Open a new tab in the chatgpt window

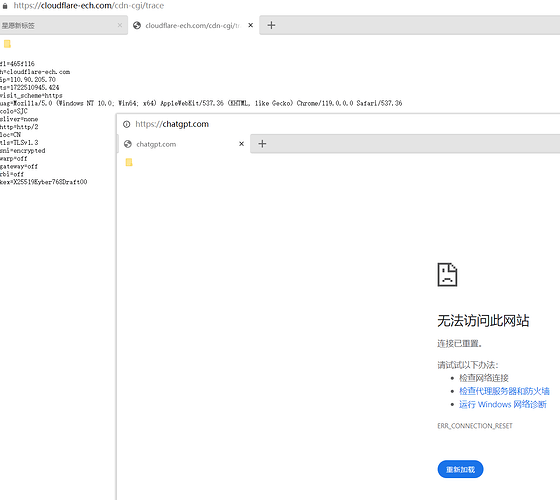(262, 144)
